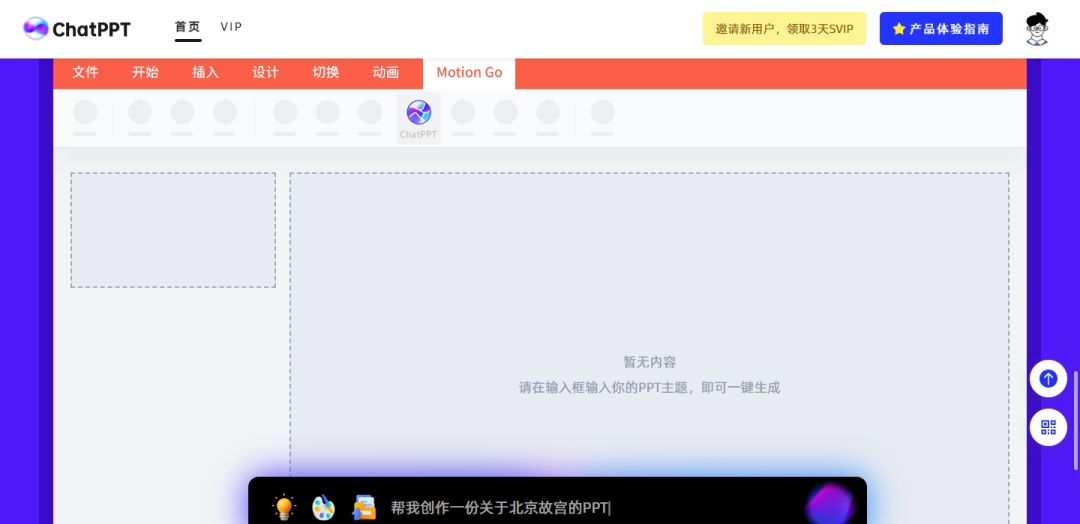Select the empty slide thumbnail placeholder
This screenshot has width=1080, height=524.
173,230
